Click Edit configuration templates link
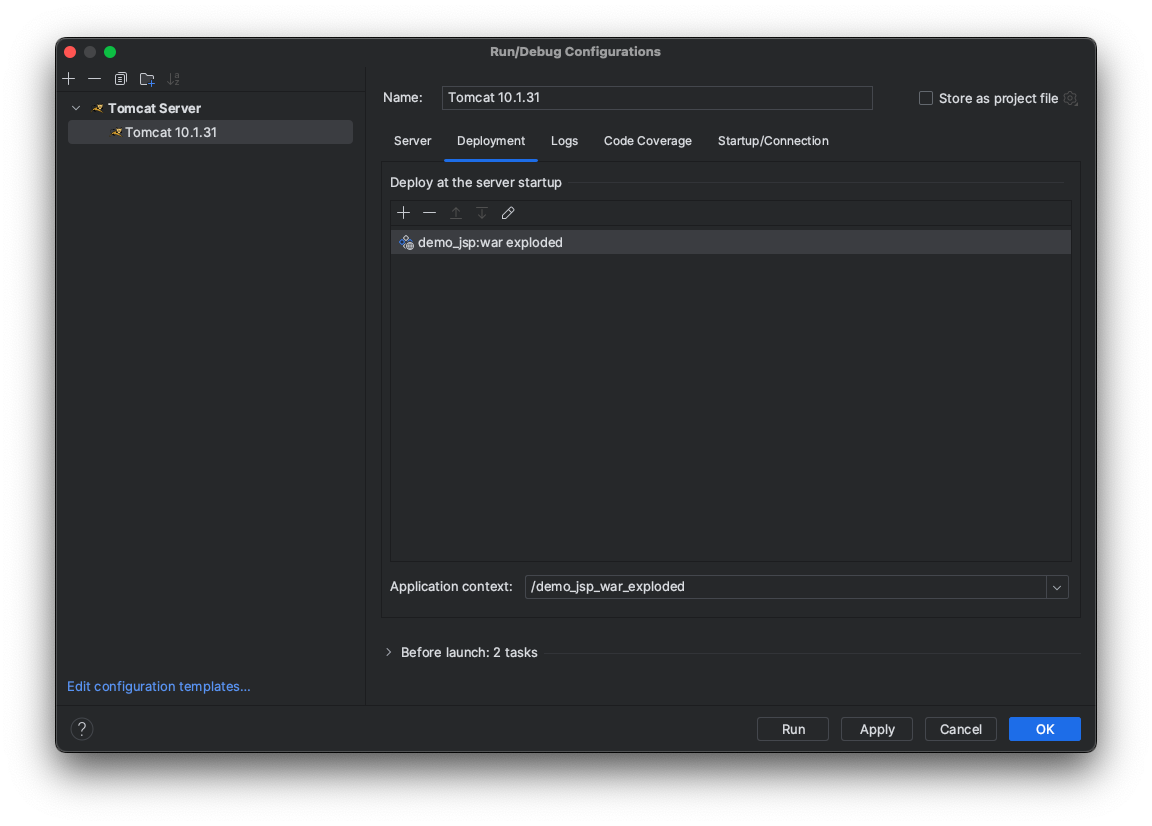Viewport: 1152px width, 826px height. point(158,686)
